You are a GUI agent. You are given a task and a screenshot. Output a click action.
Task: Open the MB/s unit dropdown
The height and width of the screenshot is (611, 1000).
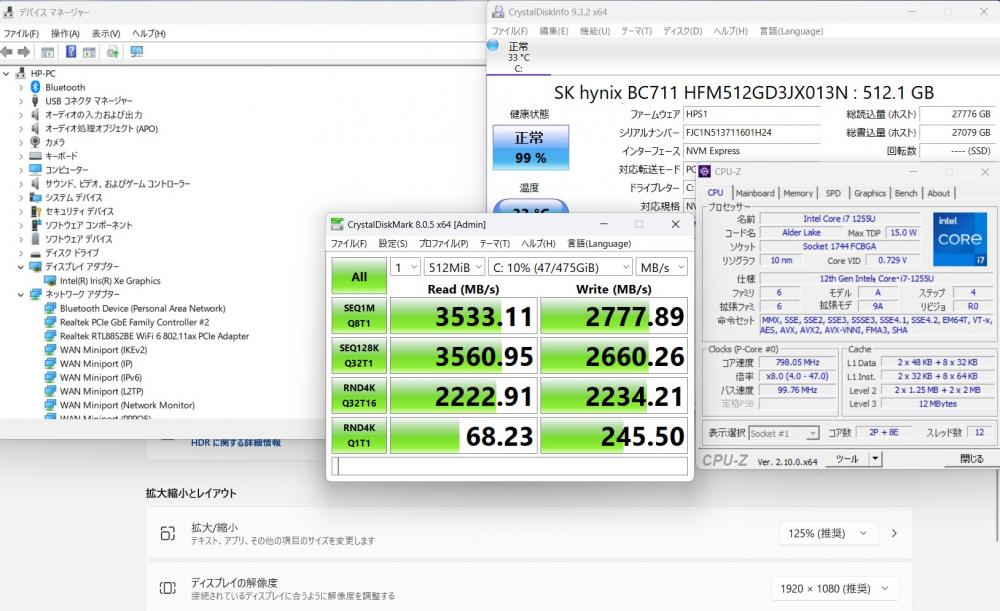tap(662, 267)
